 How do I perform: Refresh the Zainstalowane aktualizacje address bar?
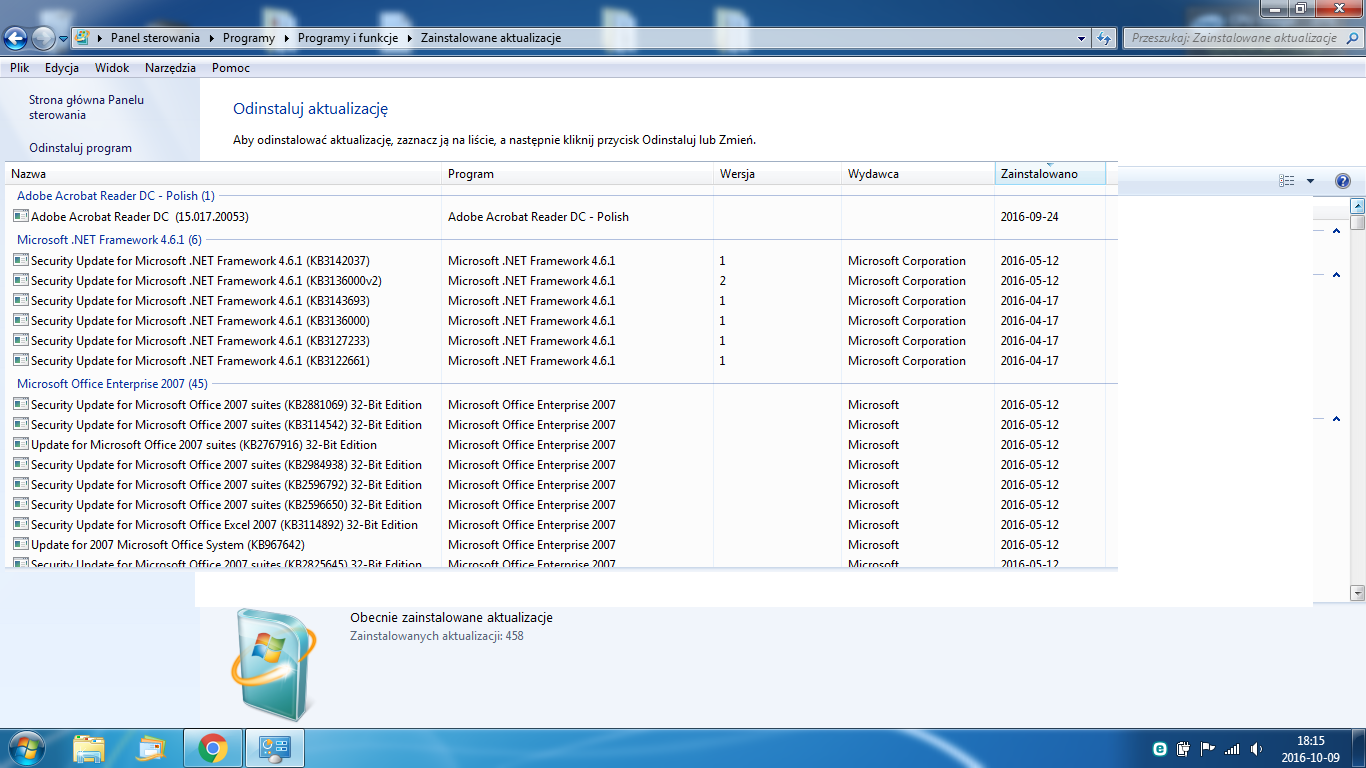[x=1104, y=38]
